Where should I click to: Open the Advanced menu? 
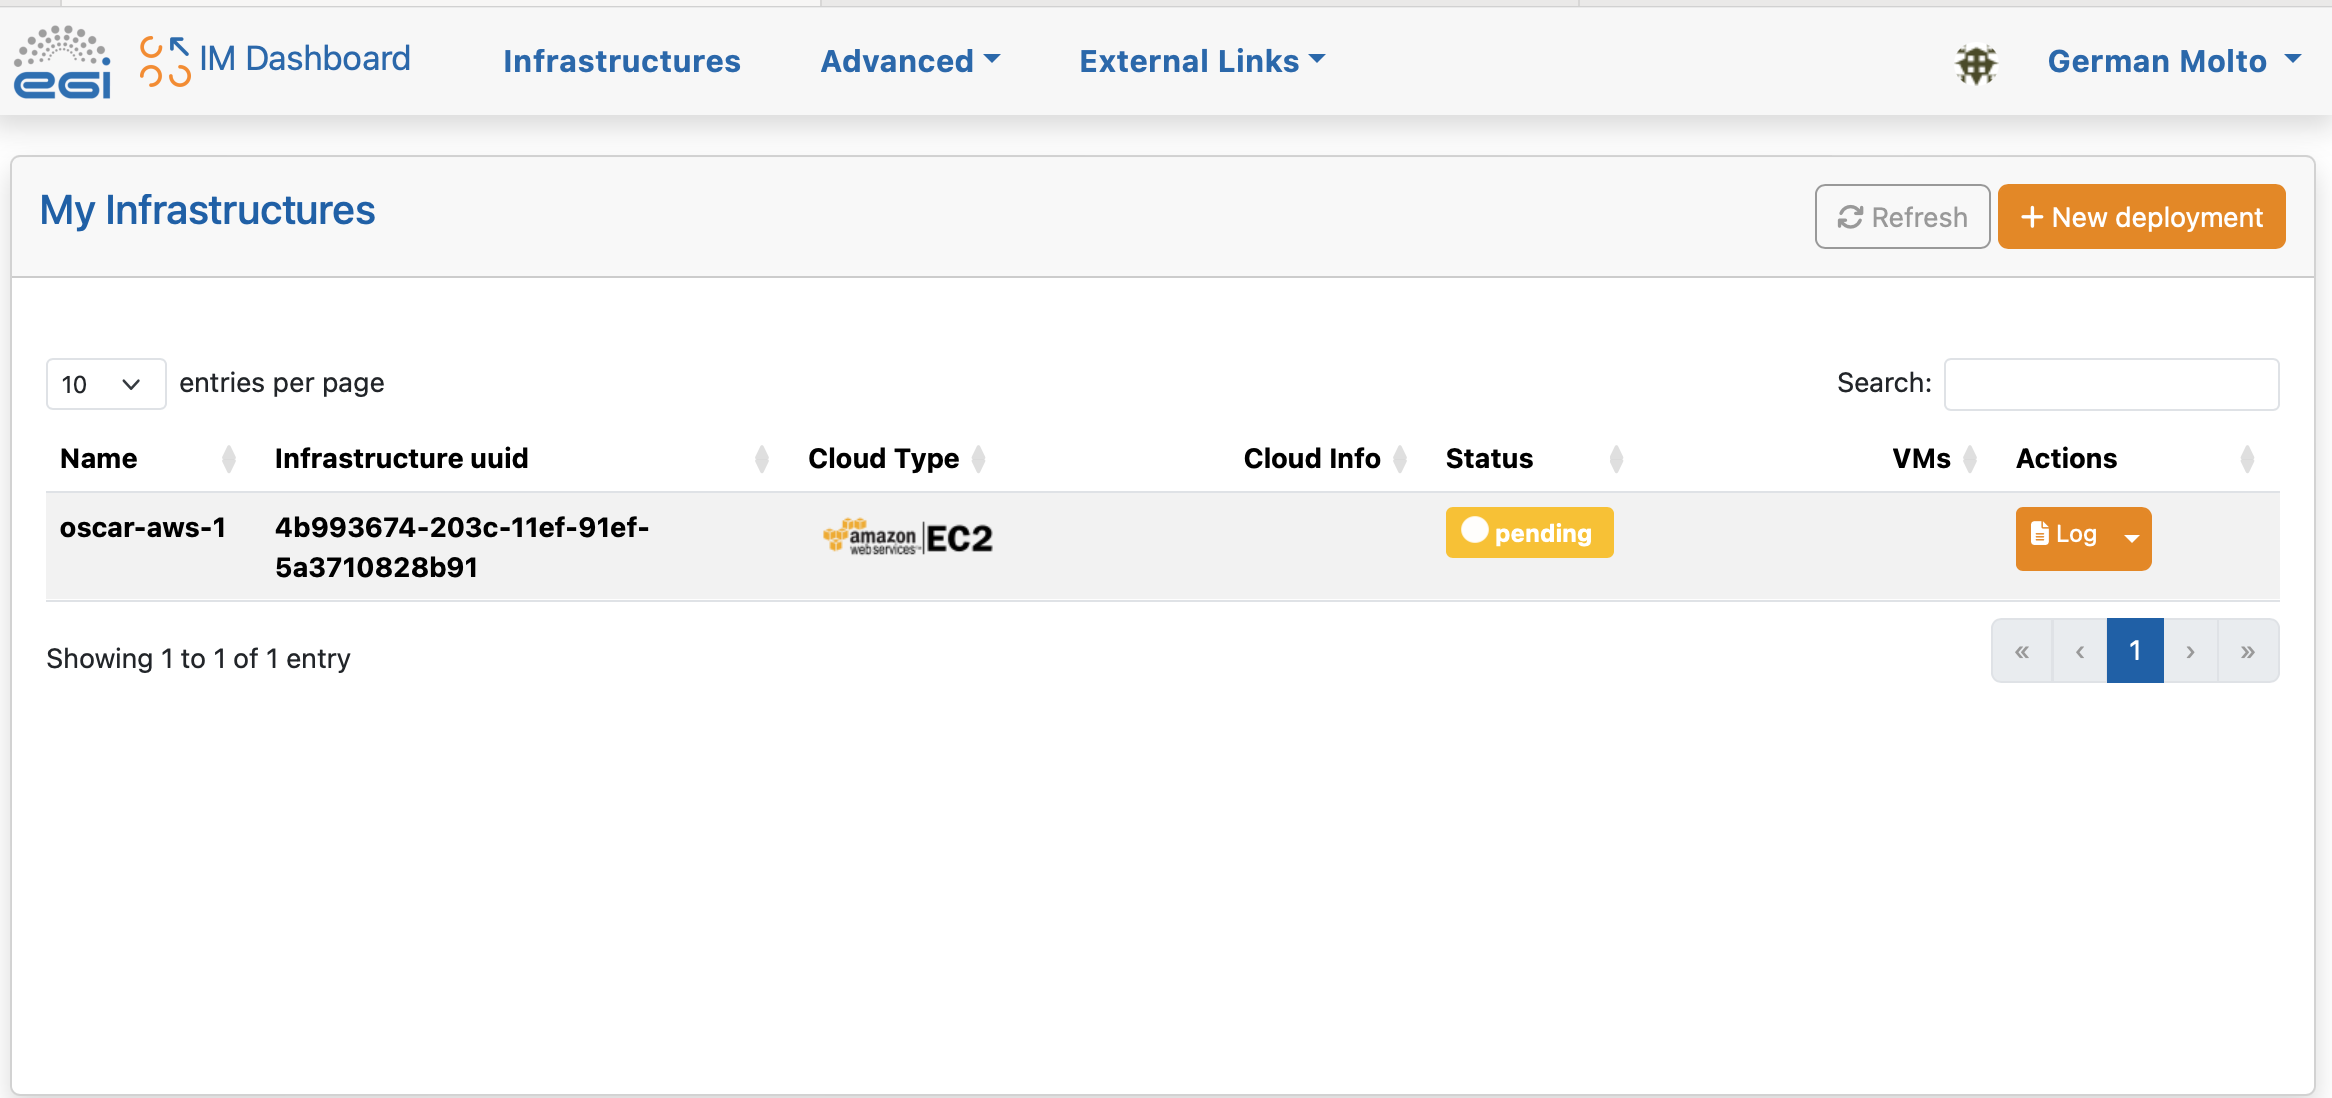(x=909, y=62)
